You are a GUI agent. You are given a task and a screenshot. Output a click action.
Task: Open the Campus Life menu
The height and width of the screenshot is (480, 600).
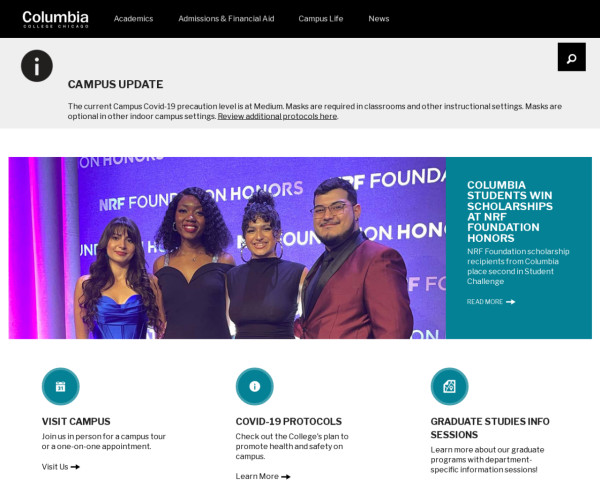321,19
